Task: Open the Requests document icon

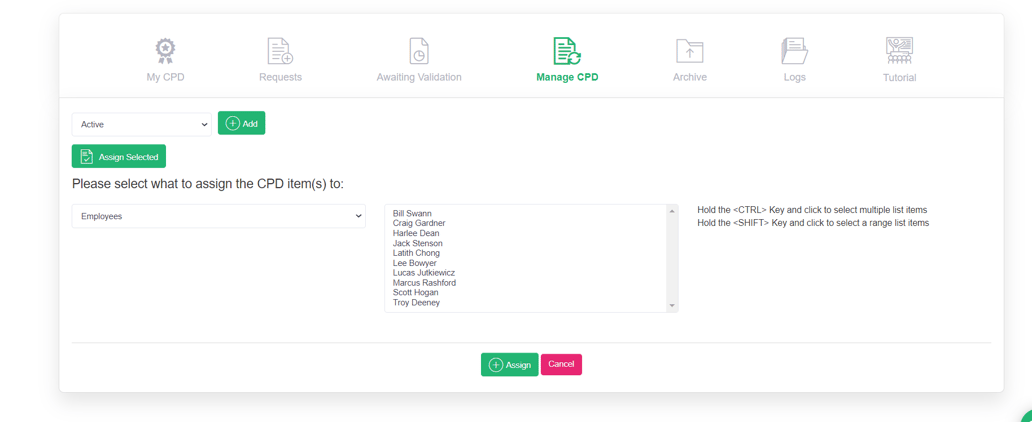Action: (280, 50)
